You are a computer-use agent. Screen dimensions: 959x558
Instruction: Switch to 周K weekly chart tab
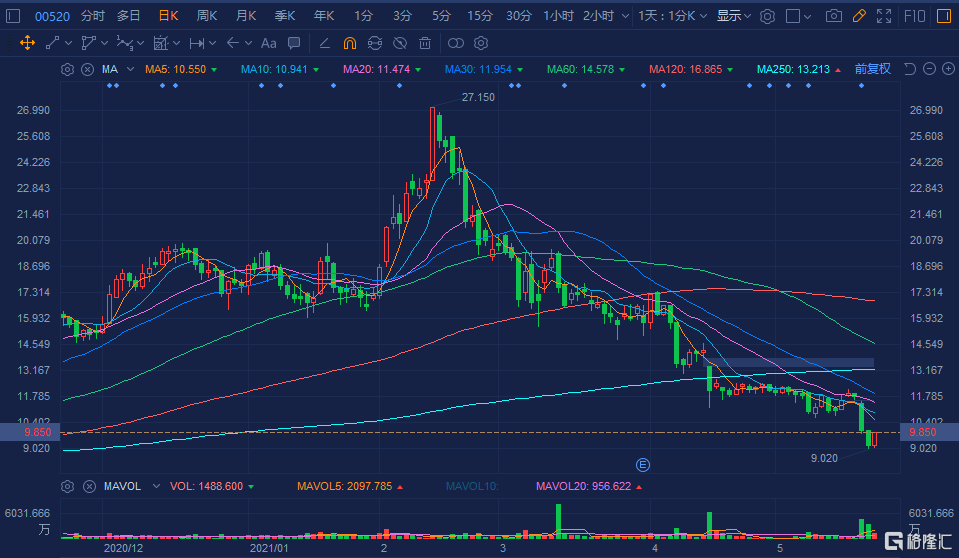[x=207, y=16]
